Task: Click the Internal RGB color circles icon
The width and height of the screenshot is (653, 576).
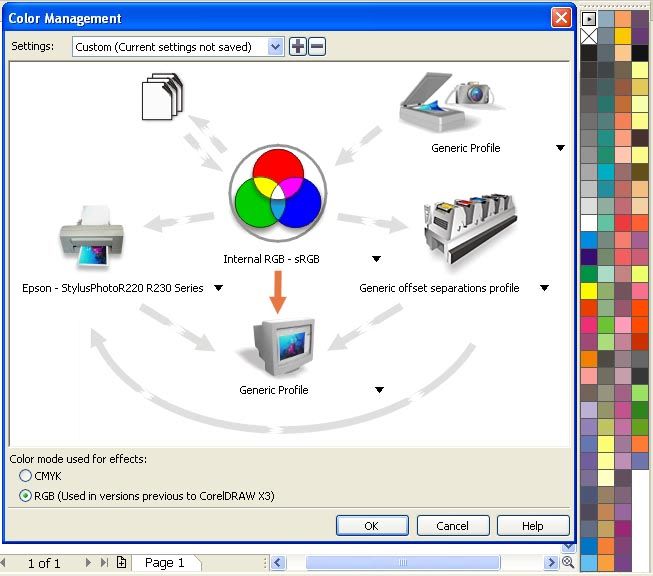Action: tap(278, 193)
